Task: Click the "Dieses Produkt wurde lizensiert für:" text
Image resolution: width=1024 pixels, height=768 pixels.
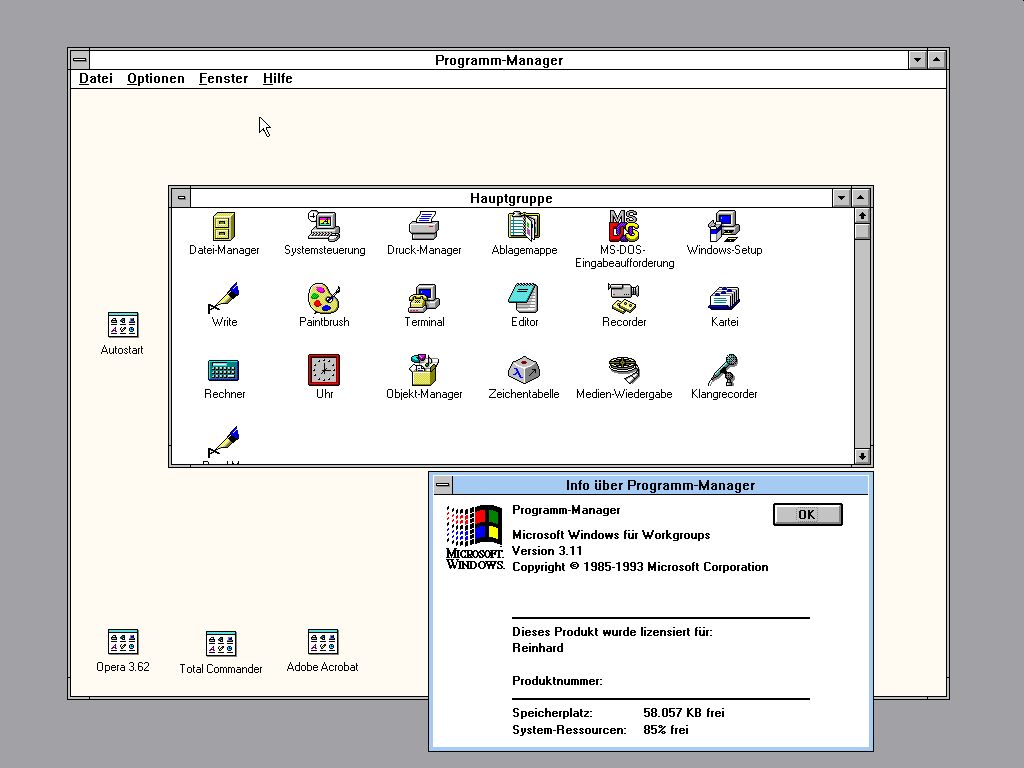Action: 612,632
